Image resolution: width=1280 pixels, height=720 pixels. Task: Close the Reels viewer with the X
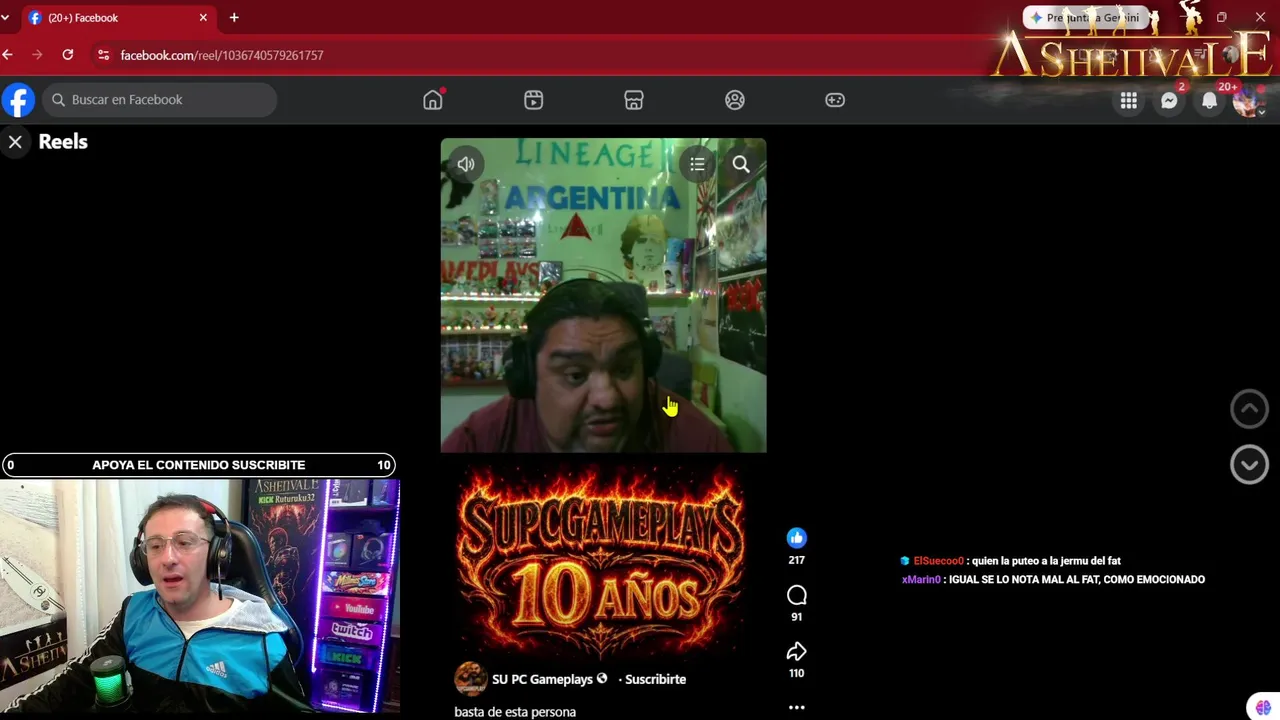click(x=15, y=142)
